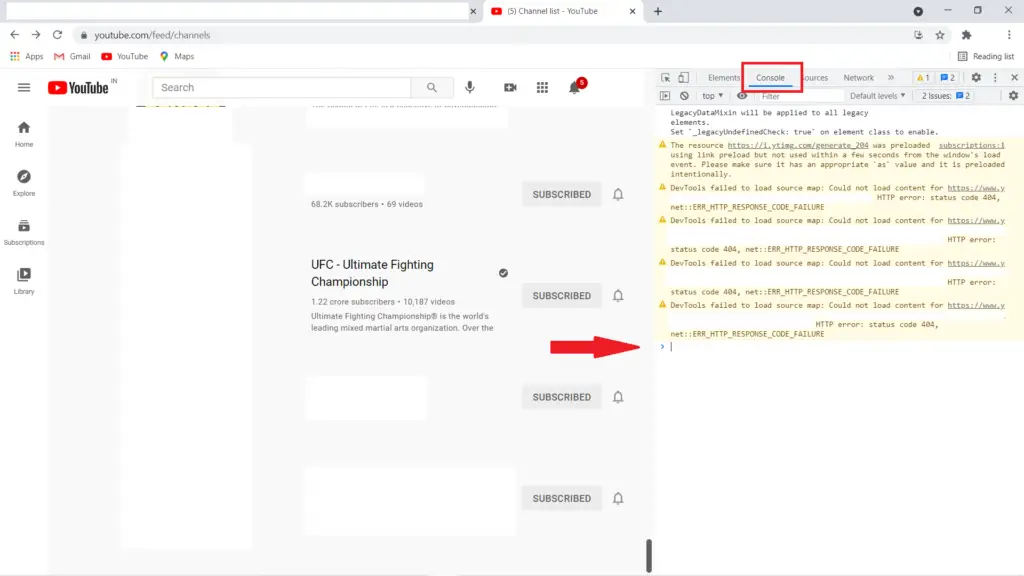Screen dimensions: 1024x576
Task: Open the extensions puzzle icon
Action: [967, 35]
